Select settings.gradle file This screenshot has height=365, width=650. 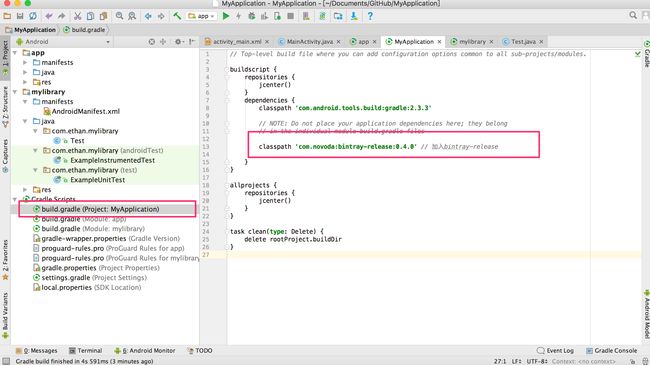90,277
